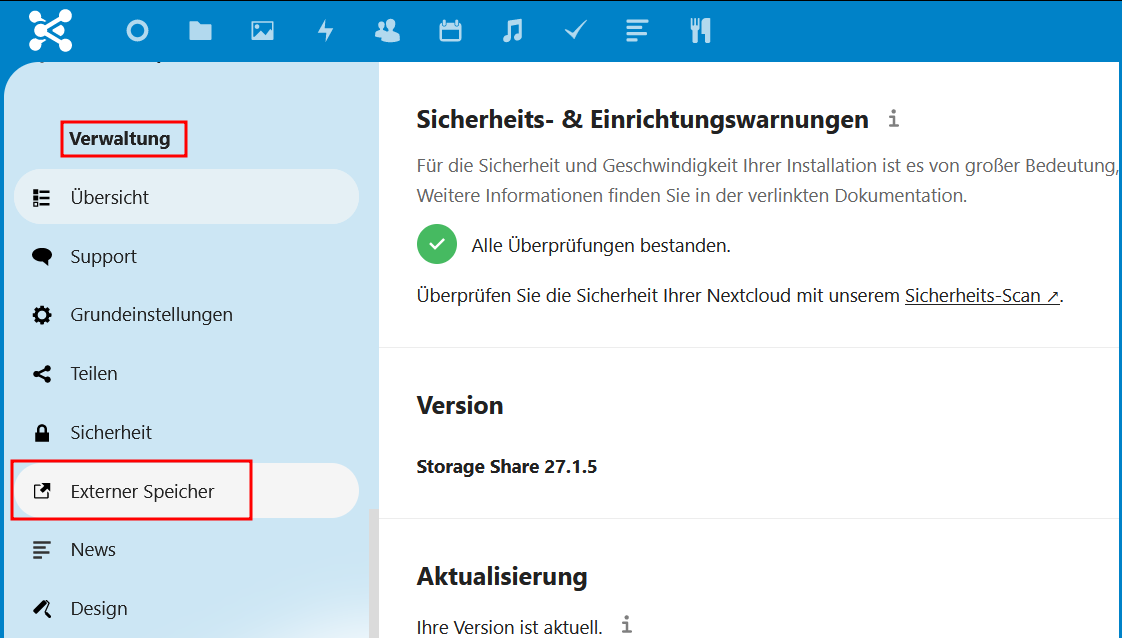The height and width of the screenshot is (638, 1122).
Task: Open the News lines icon in header
Action: click(x=637, y=31)
